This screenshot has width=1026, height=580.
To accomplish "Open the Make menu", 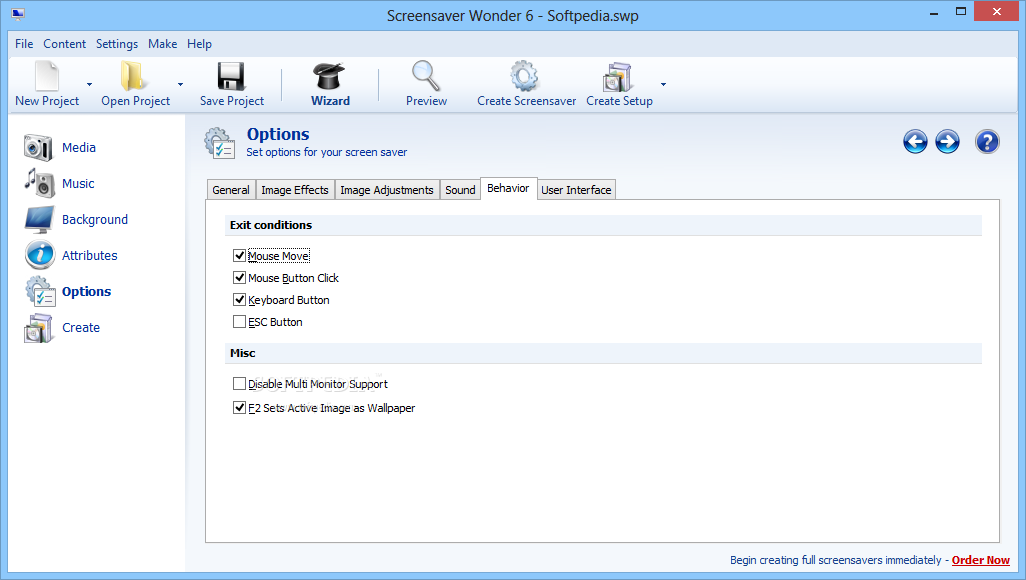I will [x=162, y=44].
